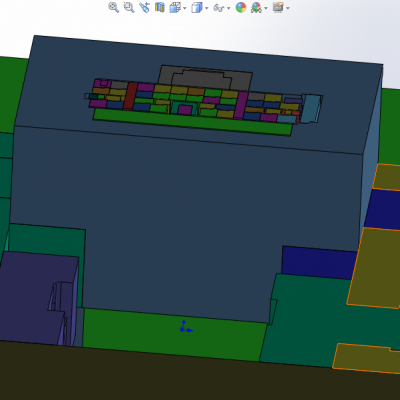Expand the View Settings monitor dropdown arrow

click(x=288, y=8)
